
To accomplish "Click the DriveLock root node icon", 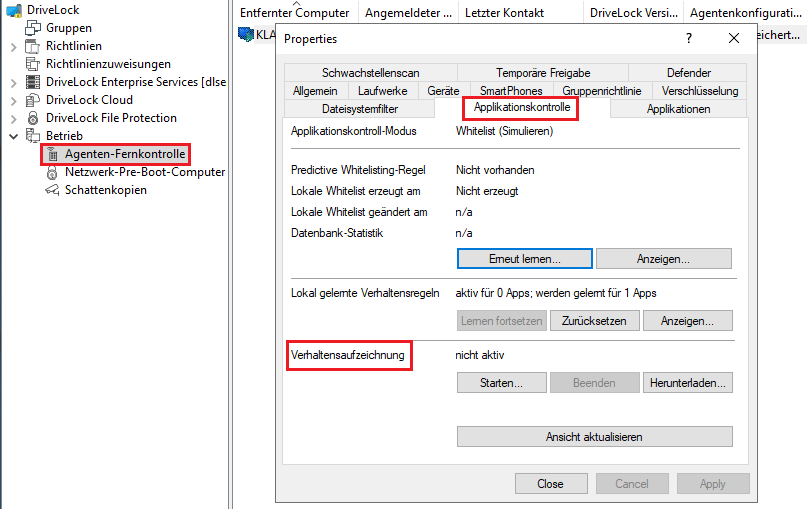I will [x=14, y=10].
